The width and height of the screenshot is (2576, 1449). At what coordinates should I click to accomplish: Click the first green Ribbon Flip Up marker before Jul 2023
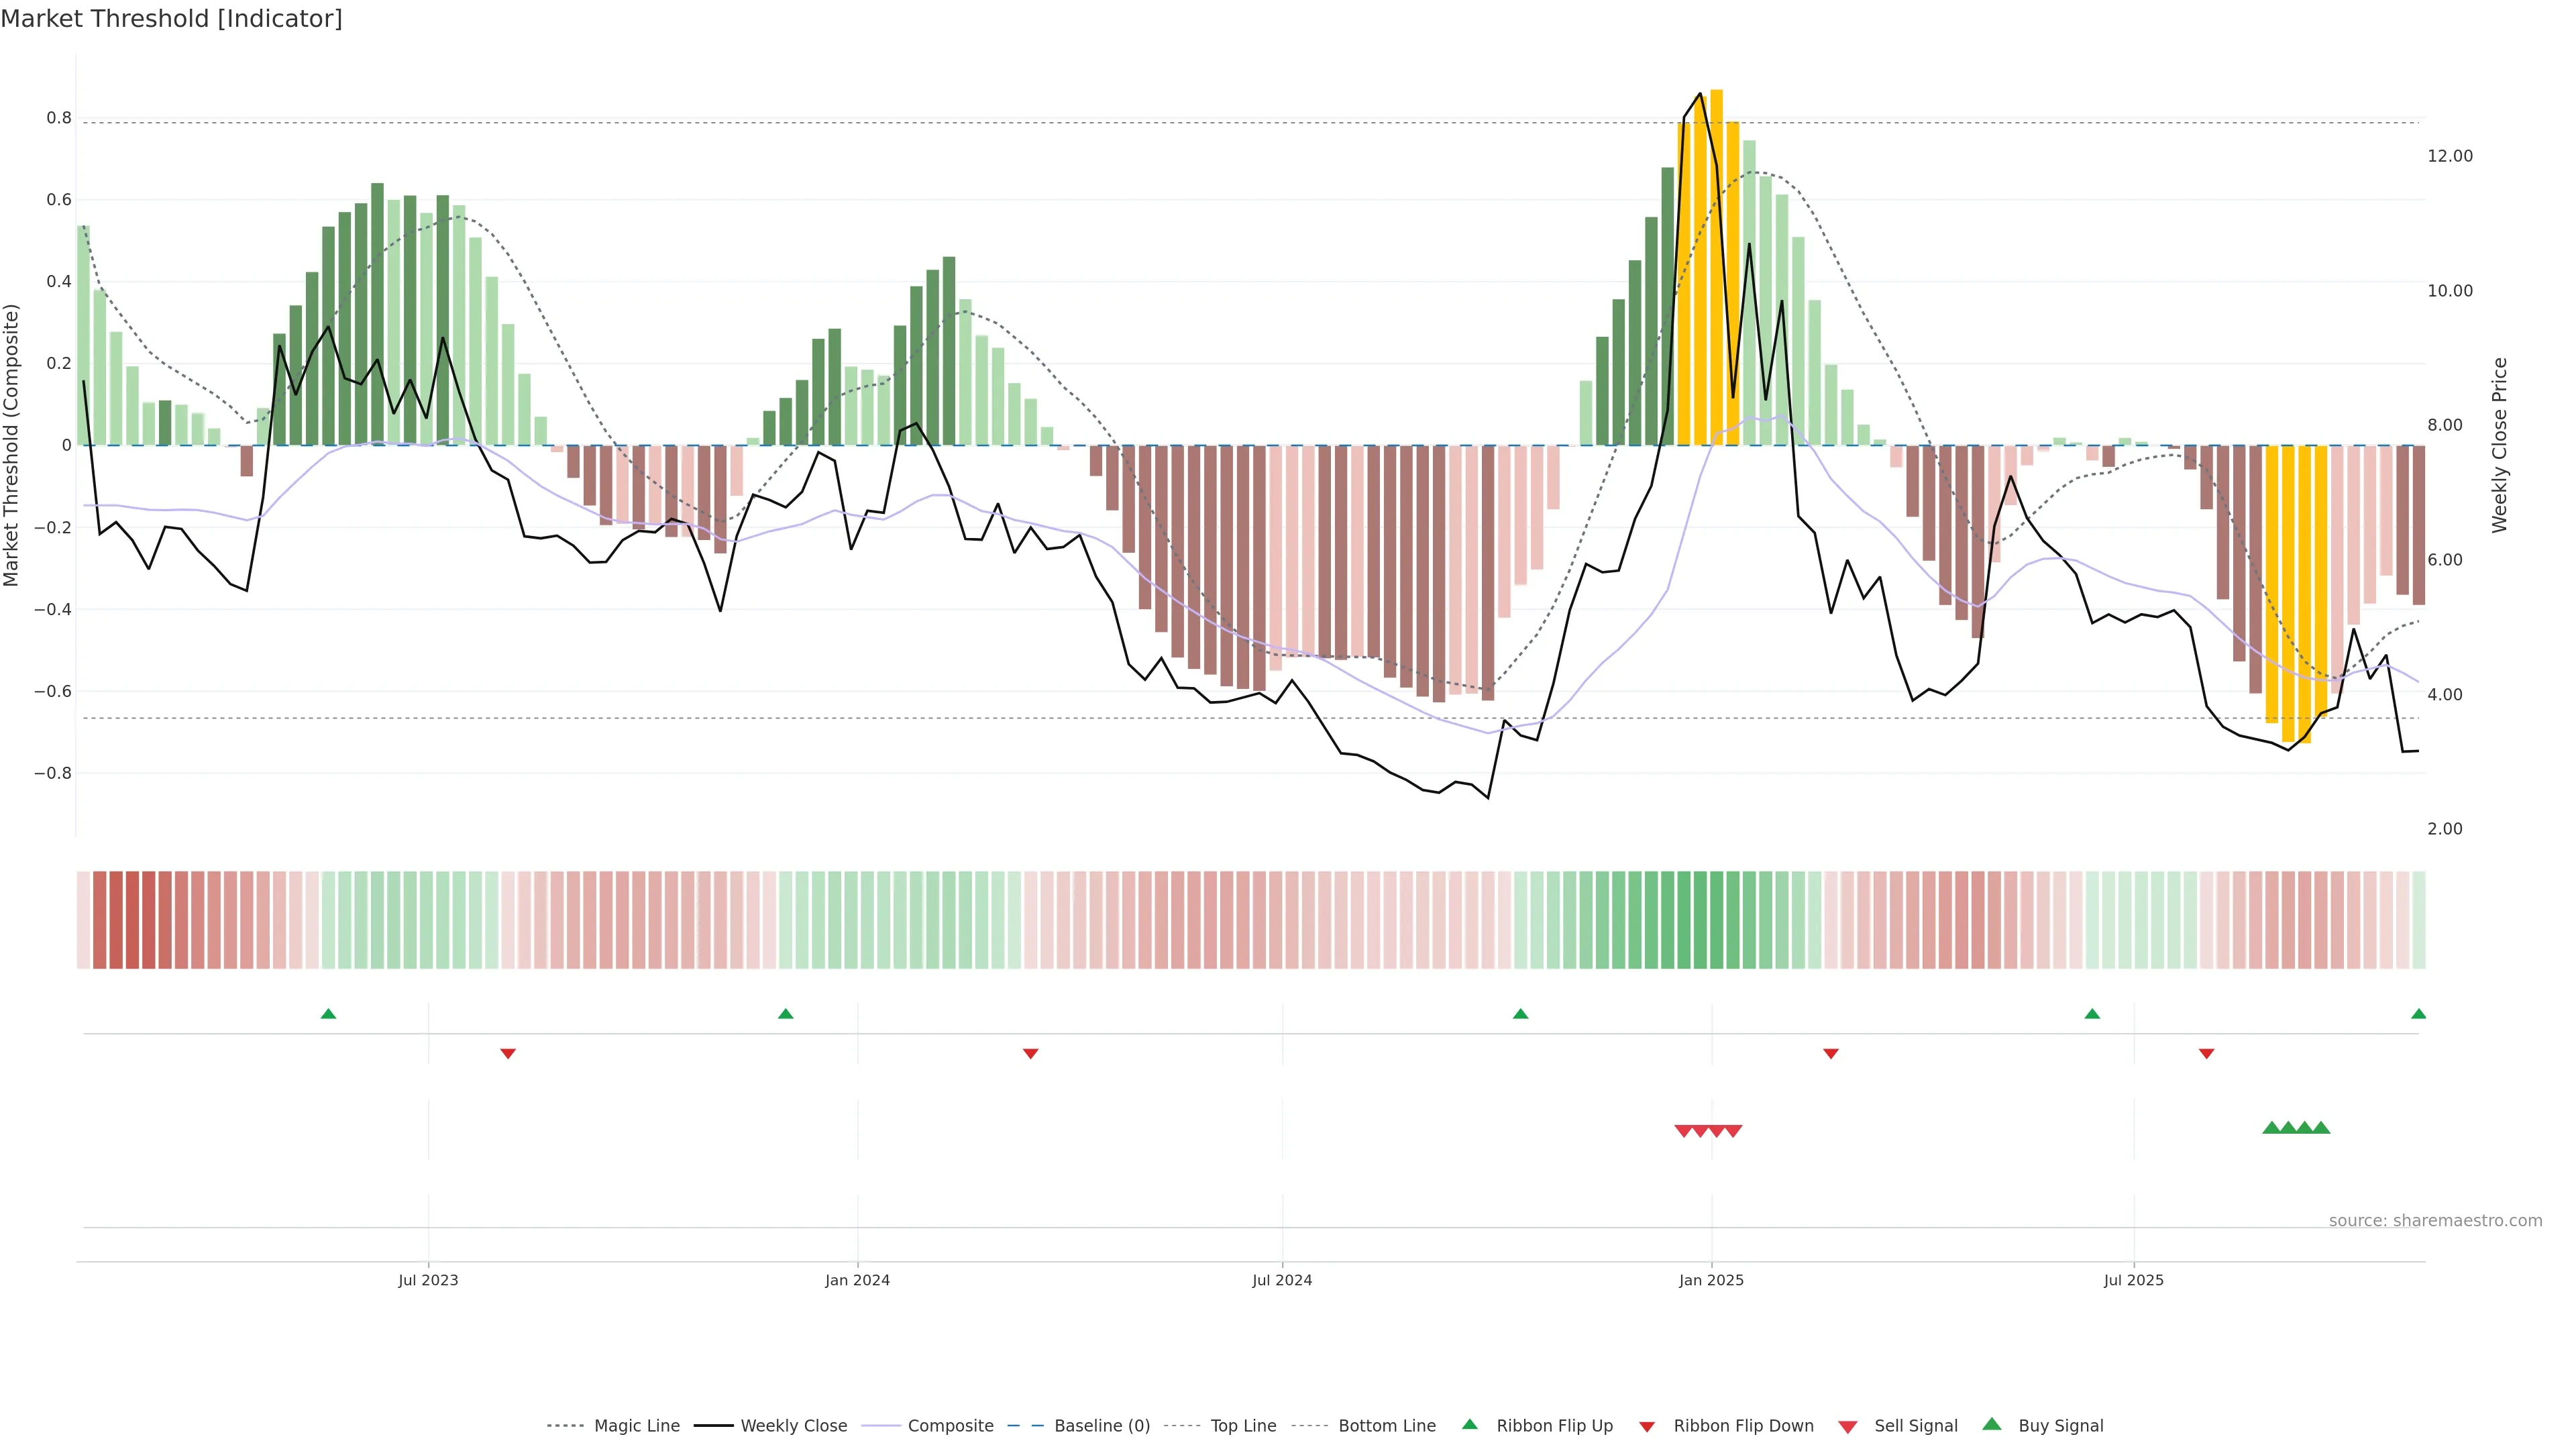click(328, 1014)
